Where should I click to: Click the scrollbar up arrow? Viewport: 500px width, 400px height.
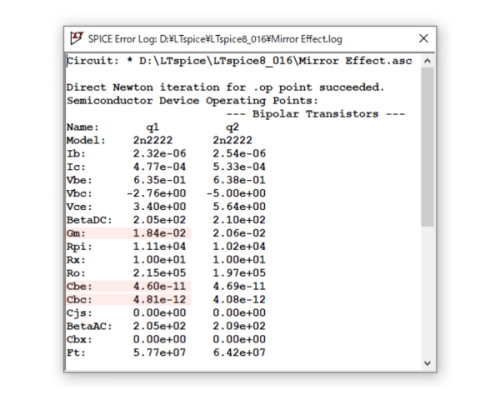pos(427,61)
